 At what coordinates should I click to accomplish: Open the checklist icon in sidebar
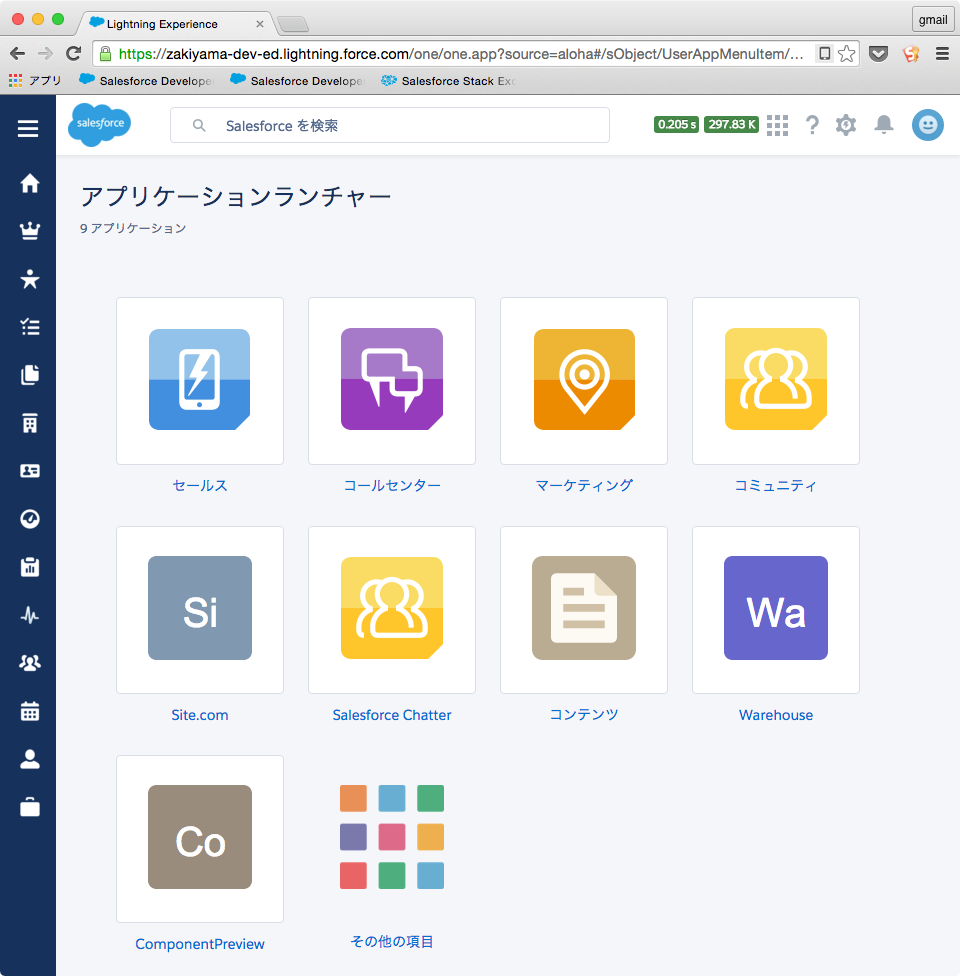point(29,327)
